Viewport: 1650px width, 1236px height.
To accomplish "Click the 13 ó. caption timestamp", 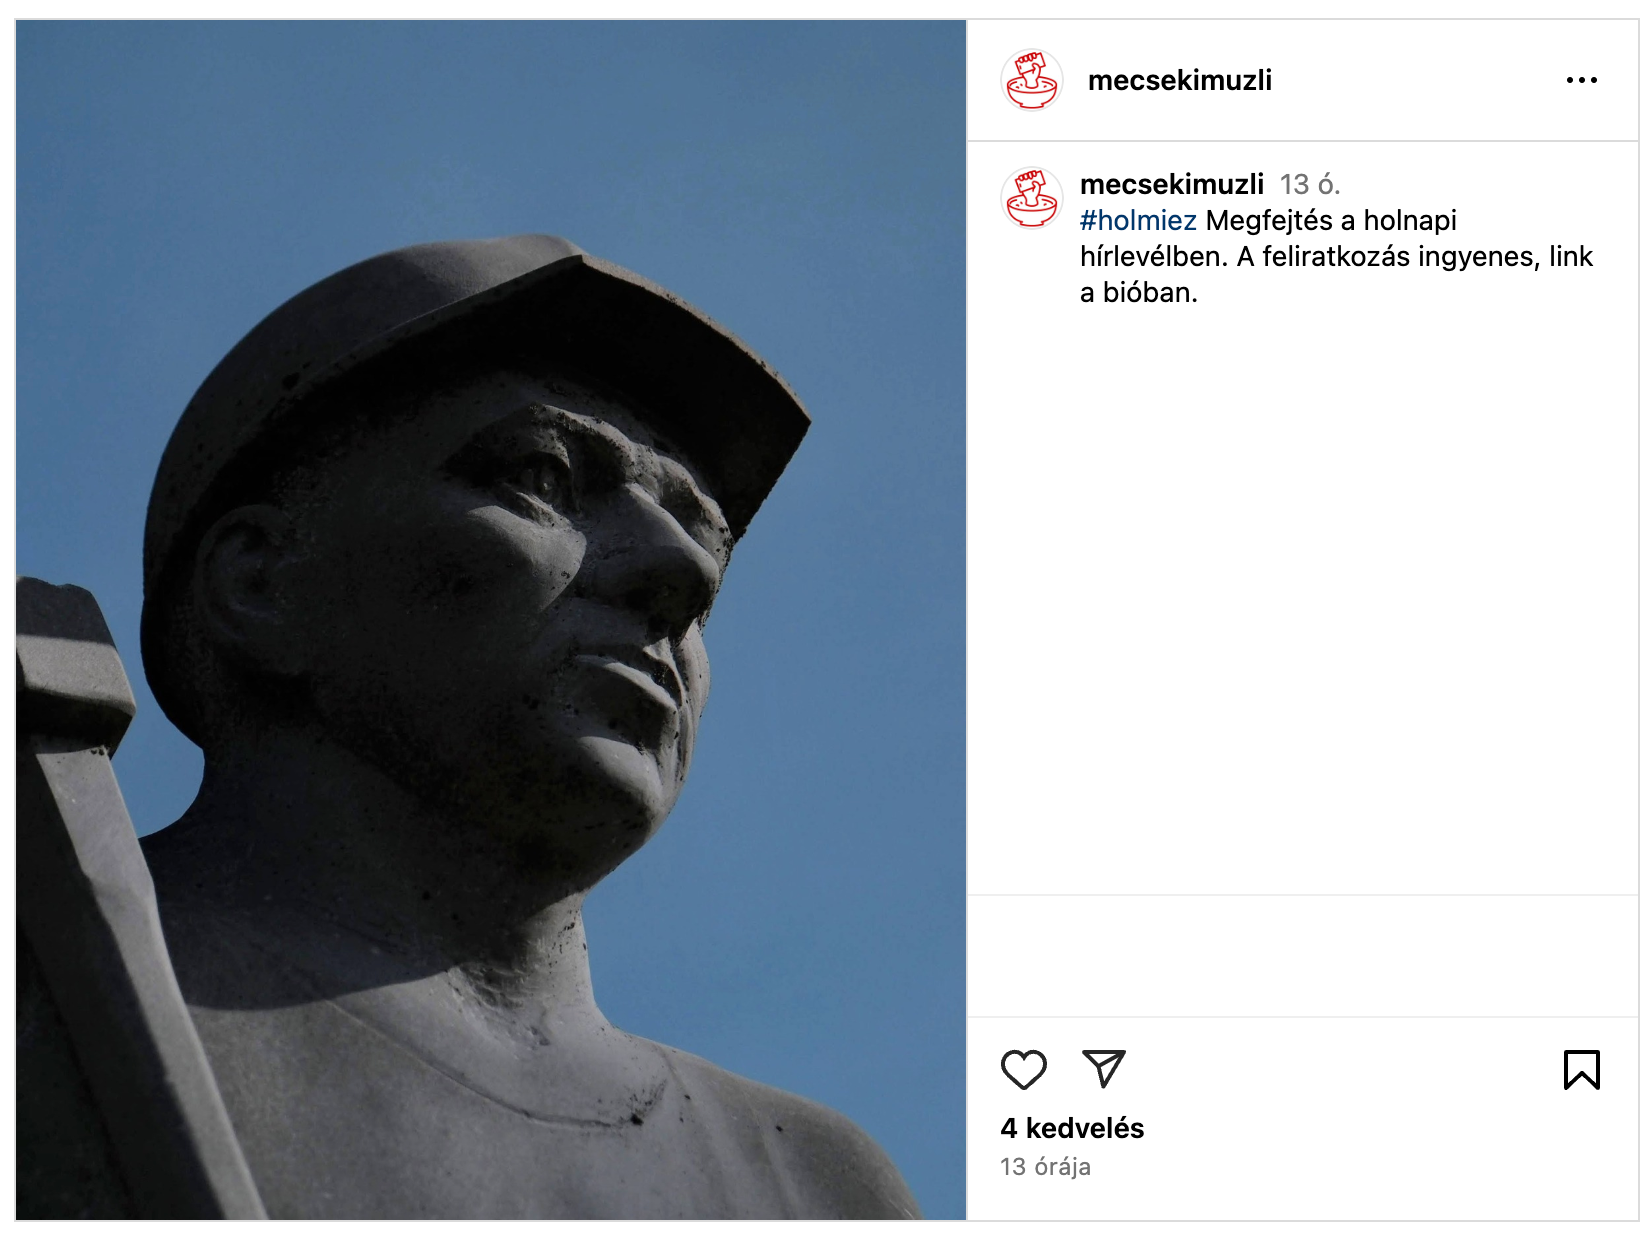I will pyautogui.click(x=1310, y=184).
